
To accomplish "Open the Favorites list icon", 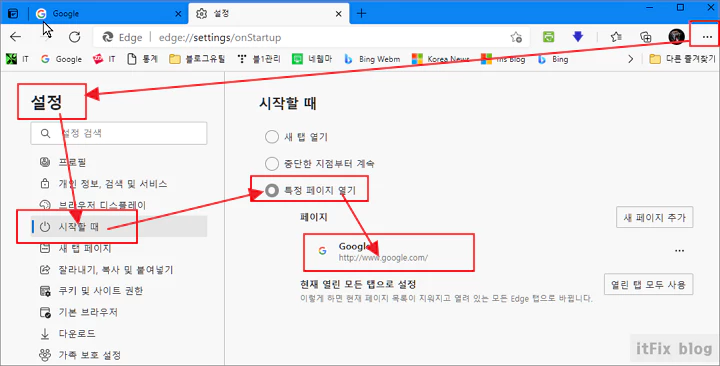I will [x=616, y=37].
